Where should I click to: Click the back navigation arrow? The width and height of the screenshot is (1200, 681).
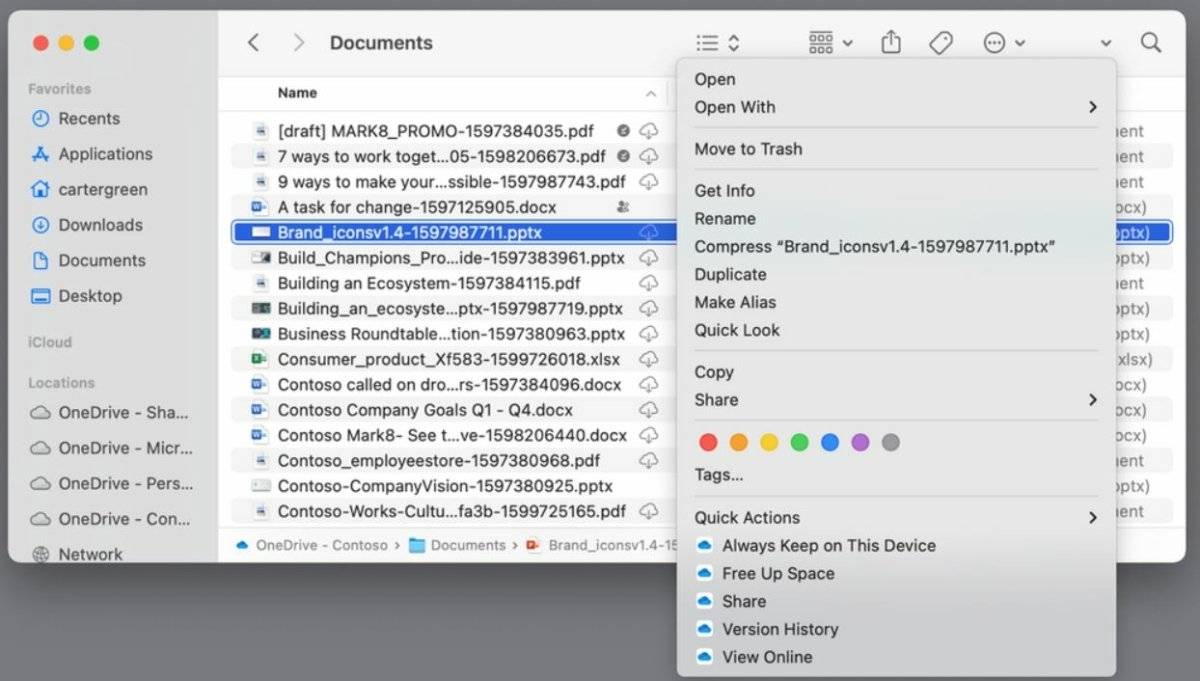tap(253, 42)
